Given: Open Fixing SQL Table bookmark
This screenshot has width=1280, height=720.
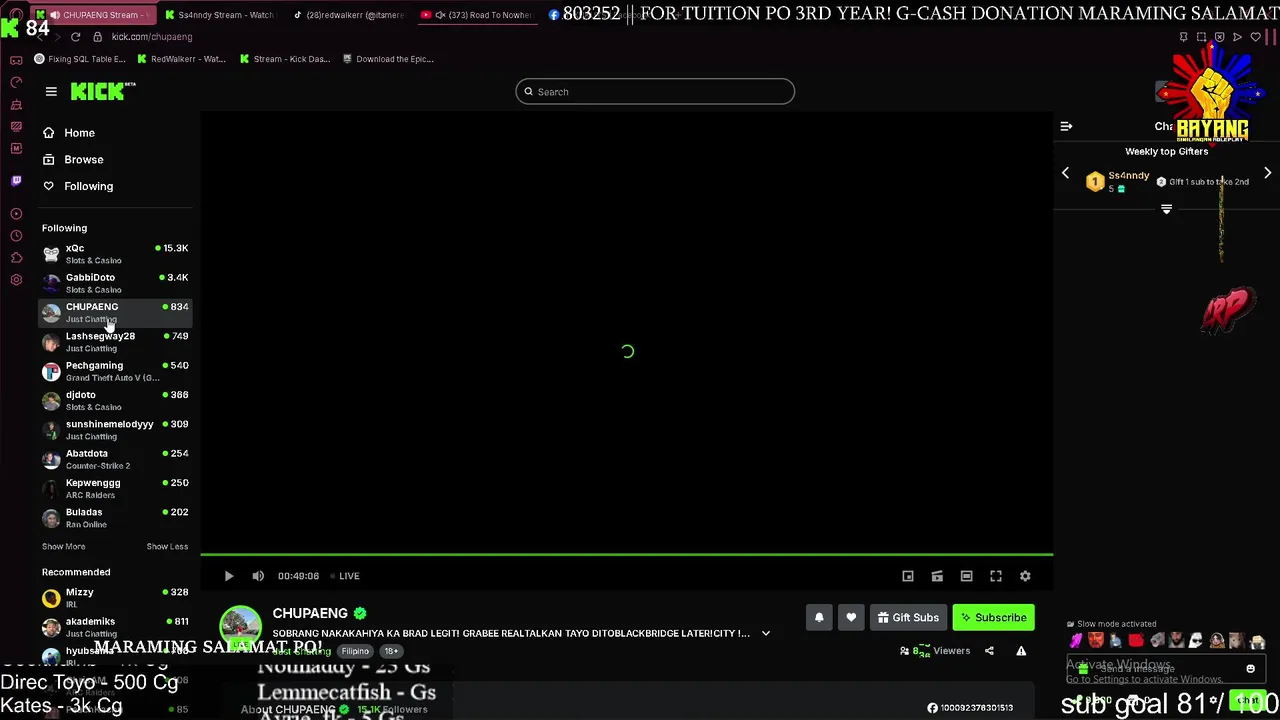Looking at the screenshot, I should [x=80, y=59].
